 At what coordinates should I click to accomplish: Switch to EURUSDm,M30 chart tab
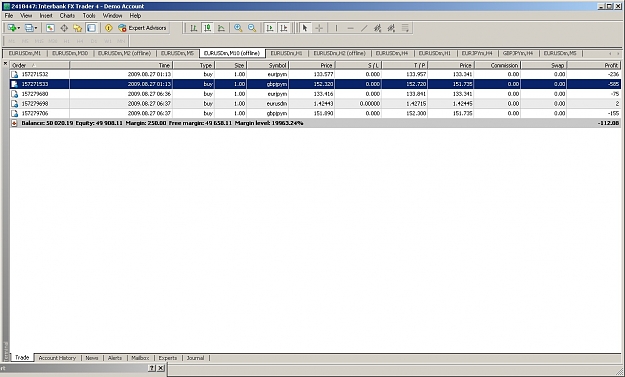click(x=70, y=53)
